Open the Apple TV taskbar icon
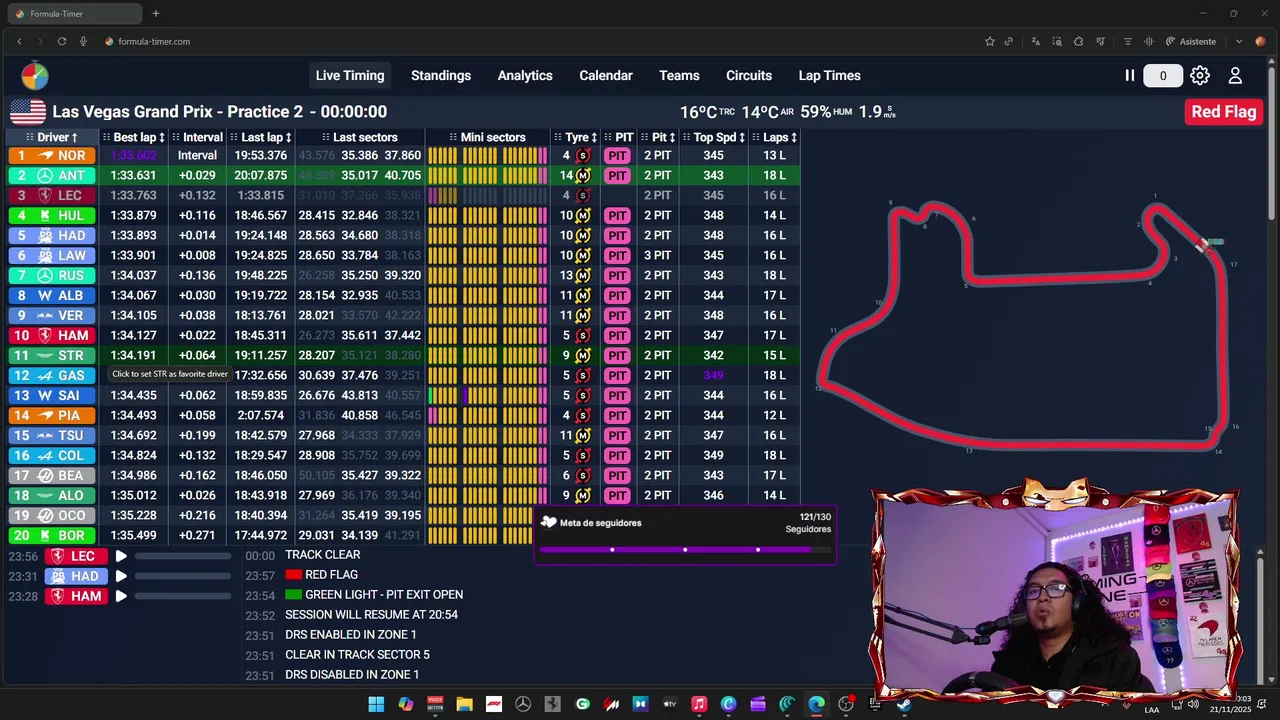Viewport: 1280px width, 720px height. point(670,704)
